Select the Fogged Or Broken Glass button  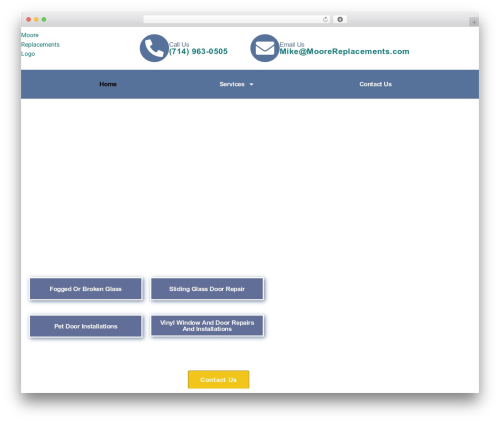click(x=86, y=289)
